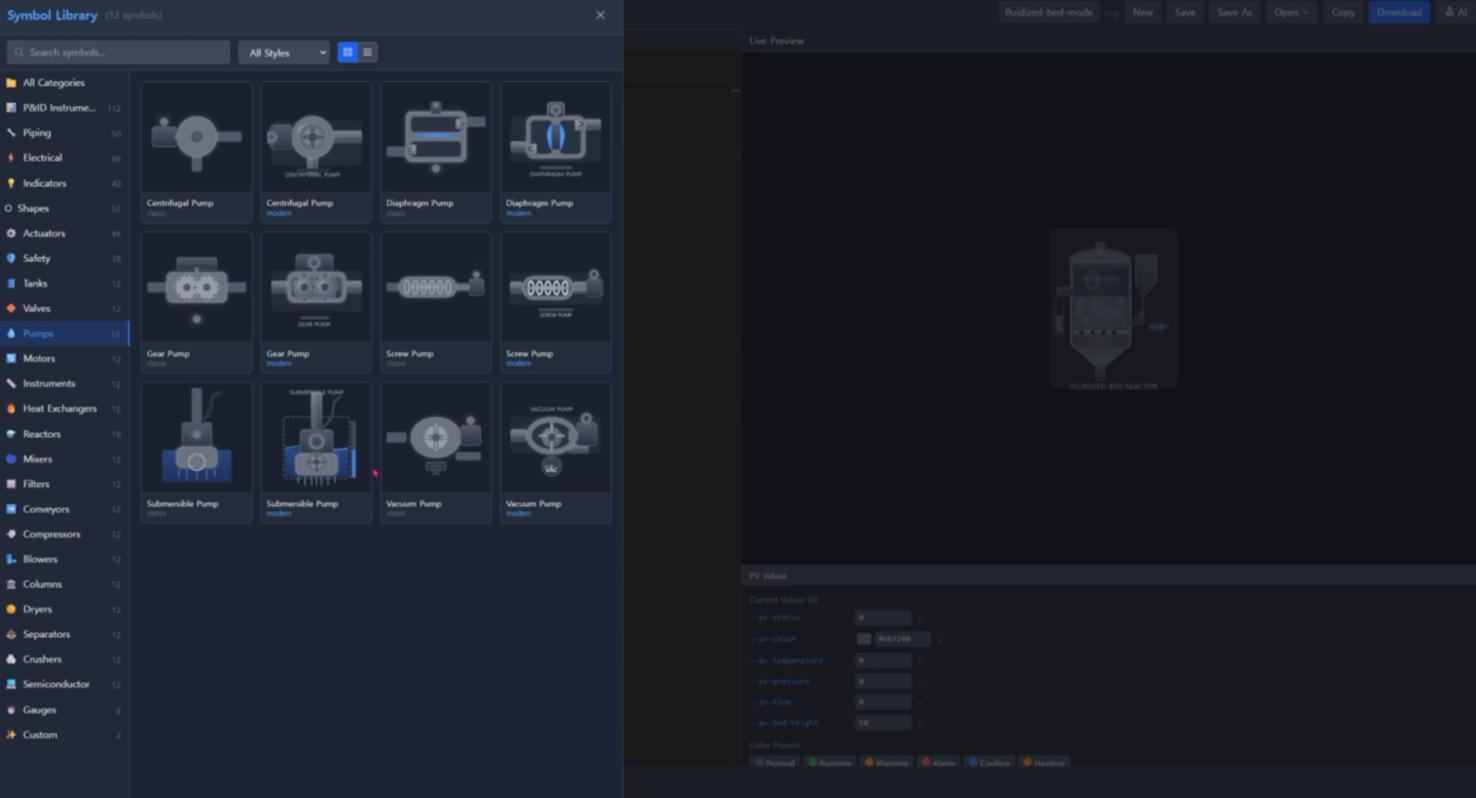1476x798 pixels.
Task: Pick the classic Screw Pump symbol
Action: click(x=436, y=302)
